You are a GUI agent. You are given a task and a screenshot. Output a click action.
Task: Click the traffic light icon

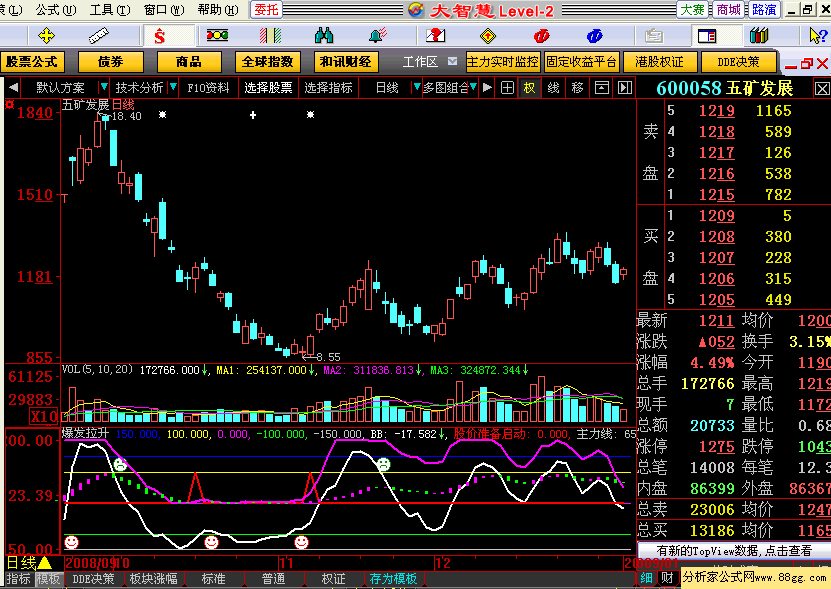(217, 36)
